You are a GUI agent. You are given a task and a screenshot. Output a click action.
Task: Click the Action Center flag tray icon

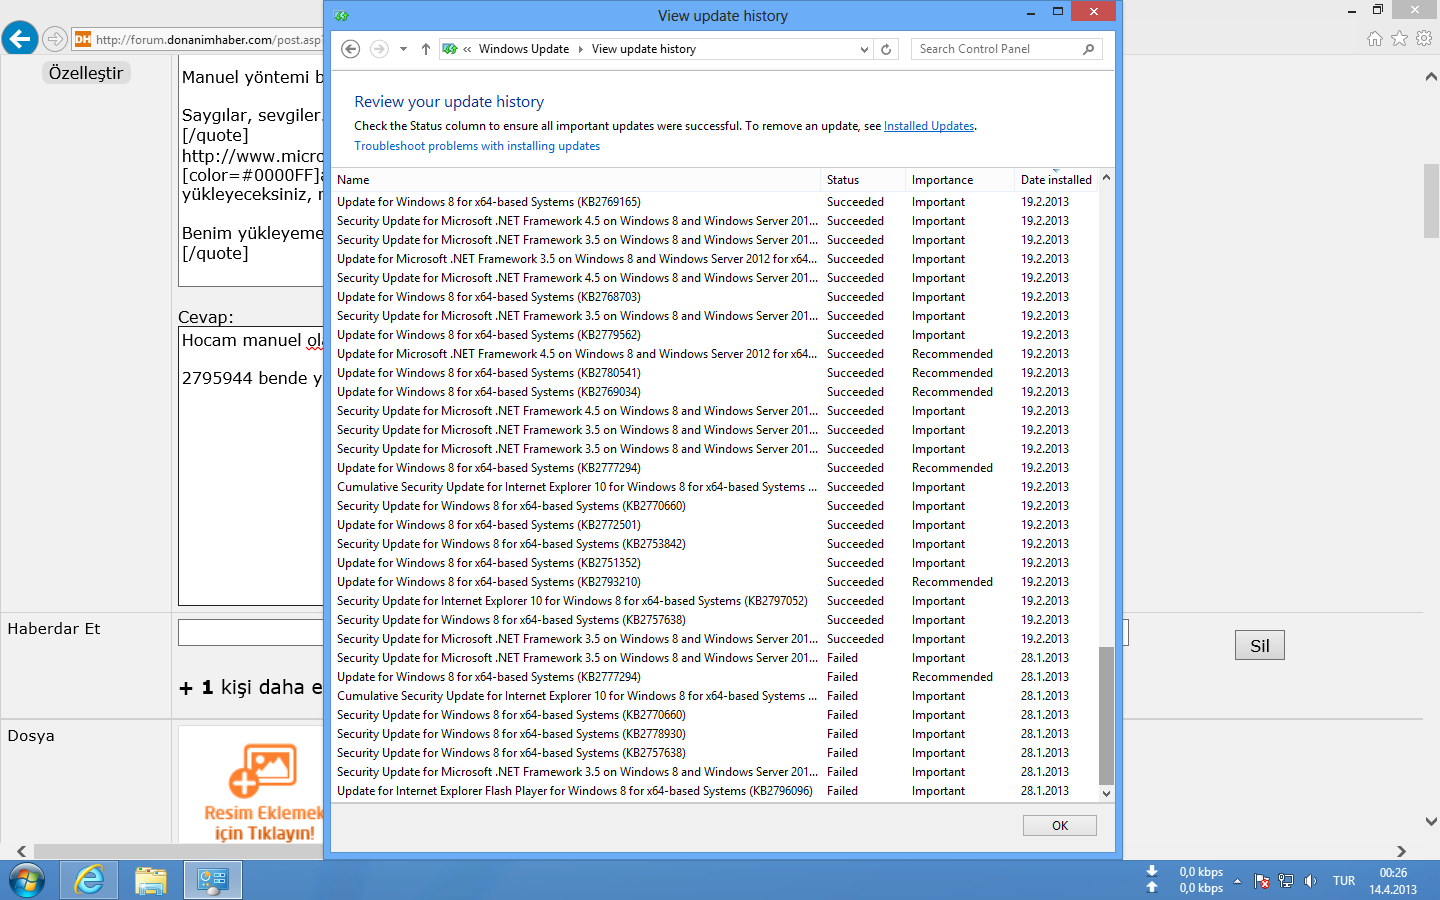tap(1262, 881)
